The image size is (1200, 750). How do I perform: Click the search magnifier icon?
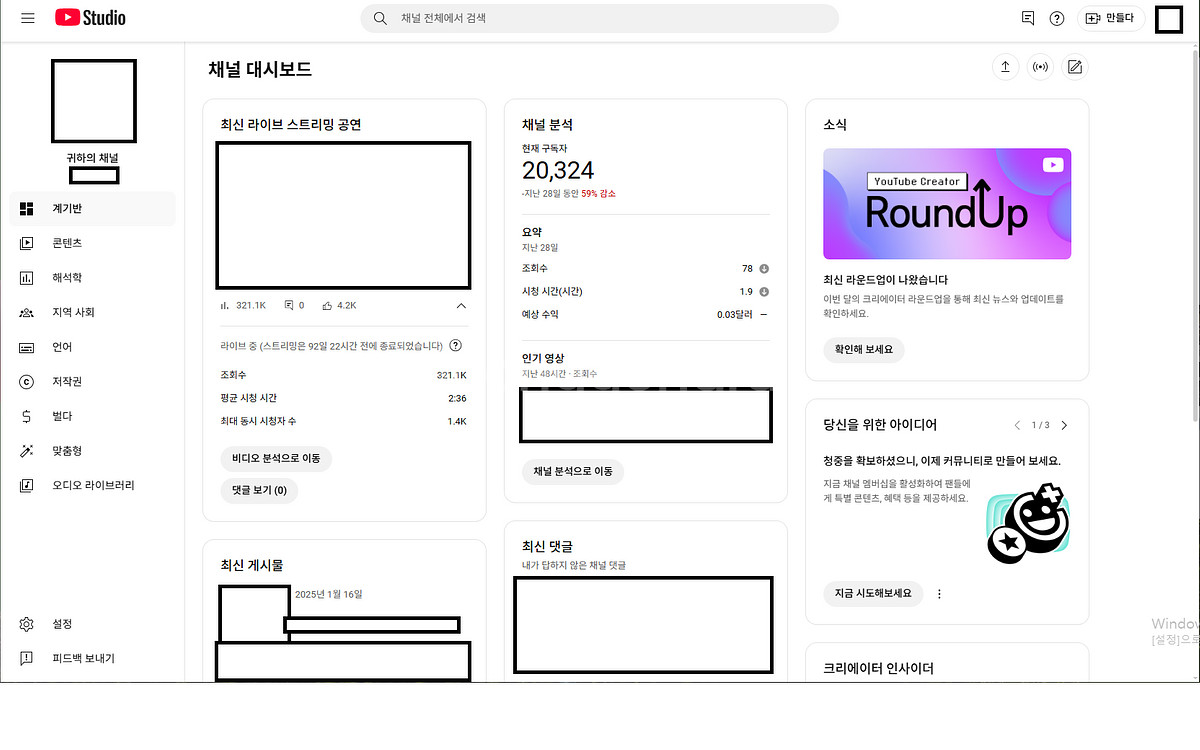tap(380, 18)
